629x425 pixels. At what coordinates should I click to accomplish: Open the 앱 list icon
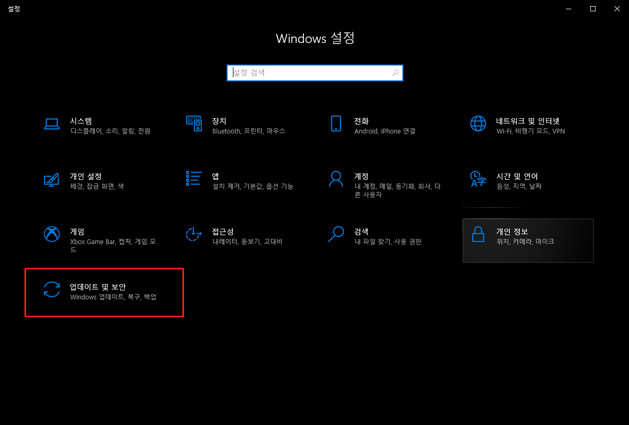[x=194, y=179]
